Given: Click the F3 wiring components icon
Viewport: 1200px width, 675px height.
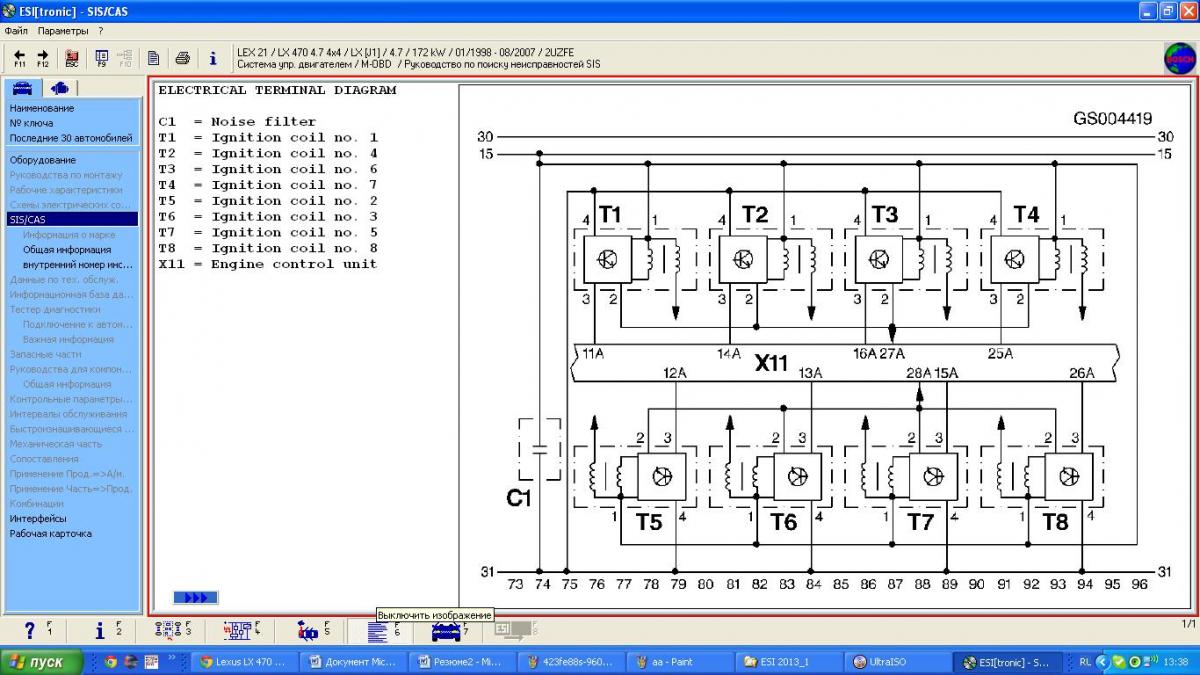Looking at the screenshot, I should click(x=170, y=631).
